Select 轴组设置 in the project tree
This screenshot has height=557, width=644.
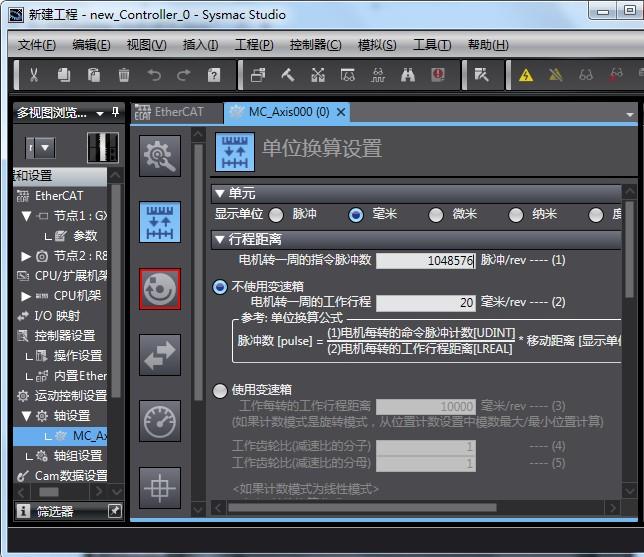[x=76, y=456]
